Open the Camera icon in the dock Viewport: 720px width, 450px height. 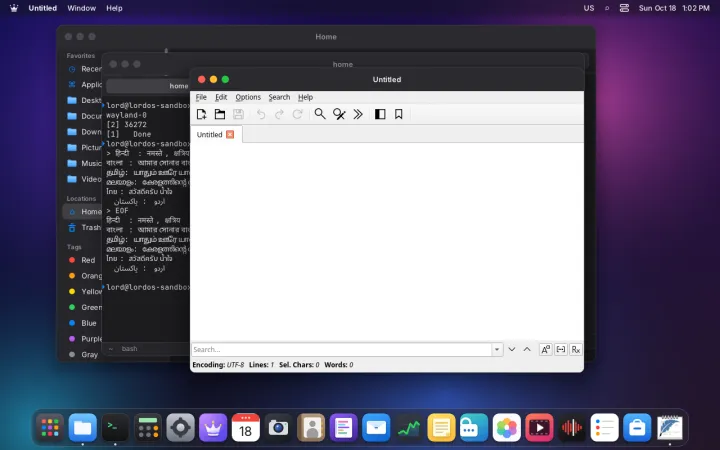pos(278,428)
